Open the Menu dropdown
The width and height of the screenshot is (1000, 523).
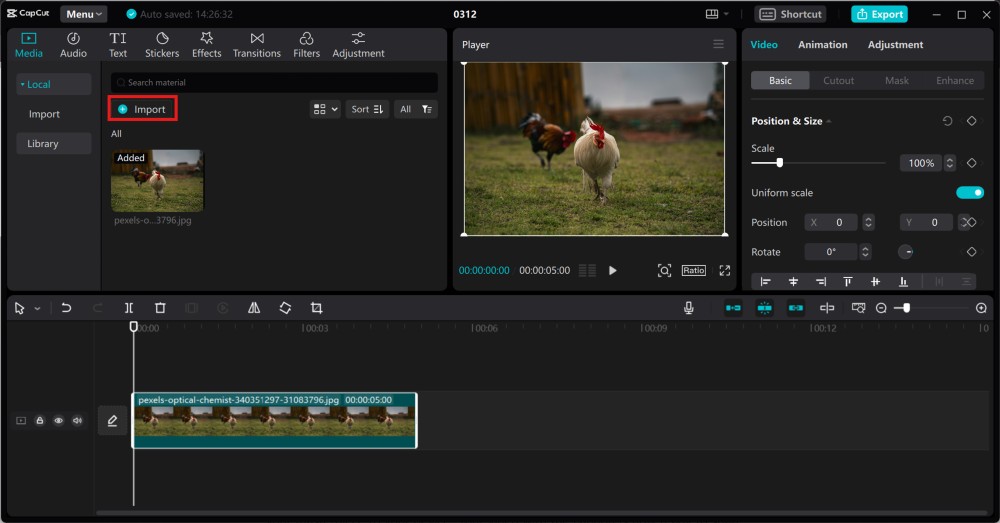click(84, 14)
